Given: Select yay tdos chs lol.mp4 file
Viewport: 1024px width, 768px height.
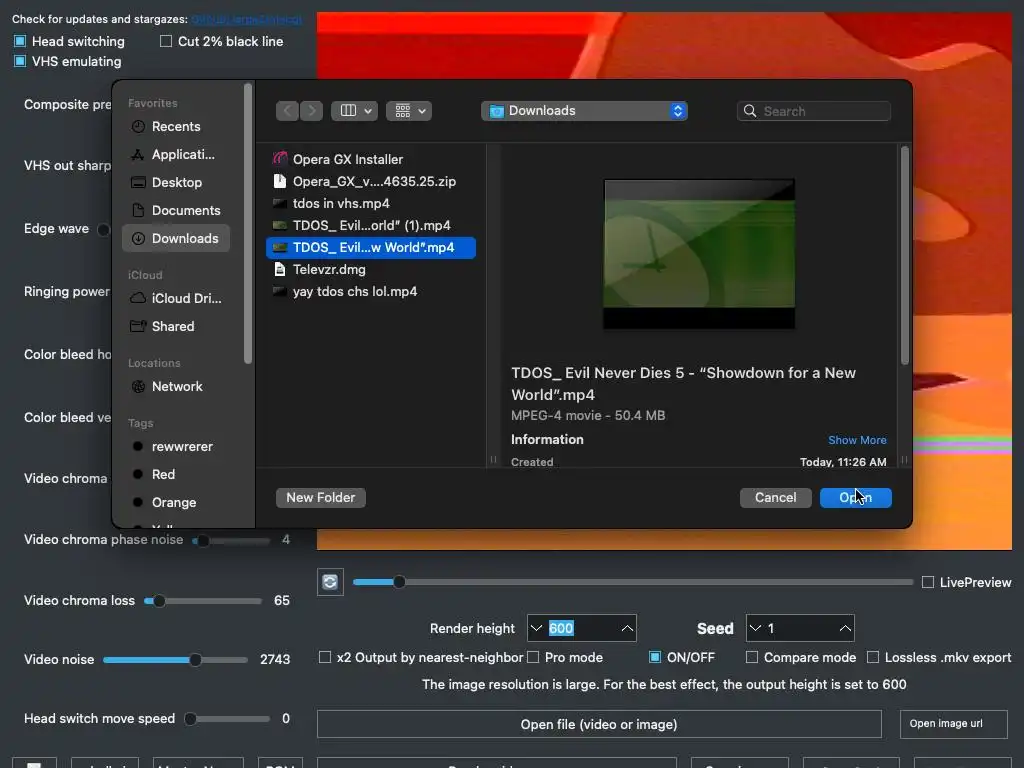Looking at the screenshot, I should coord(371,292).
